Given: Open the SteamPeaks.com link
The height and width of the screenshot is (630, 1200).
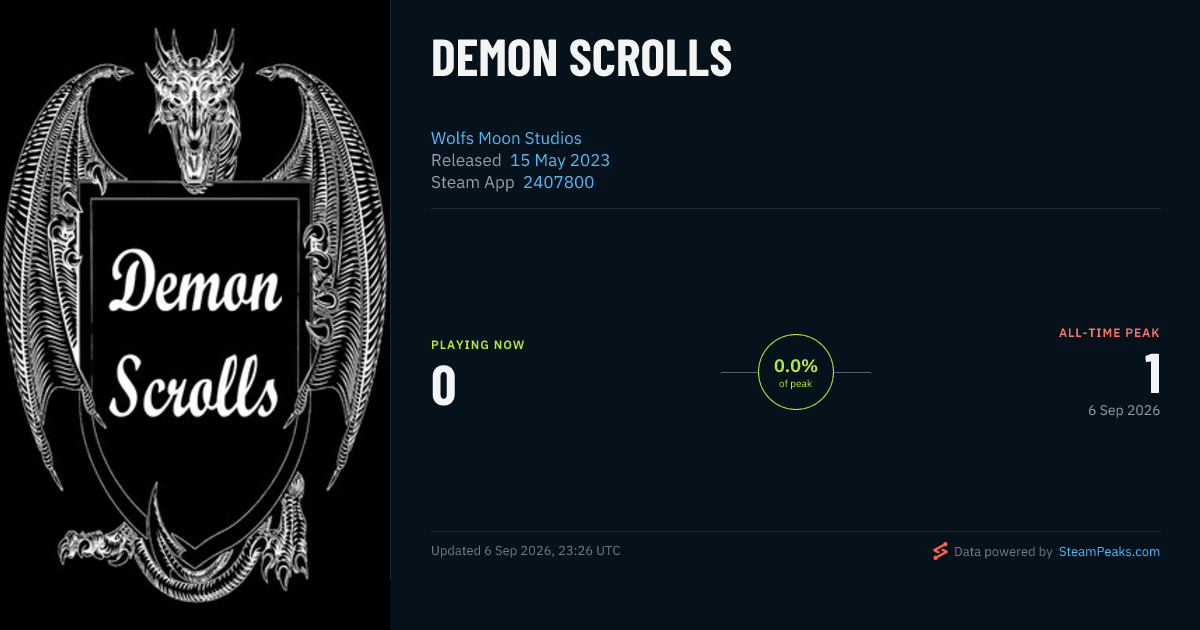Looking at the screenshot, I should click(x=1109, y=551).
